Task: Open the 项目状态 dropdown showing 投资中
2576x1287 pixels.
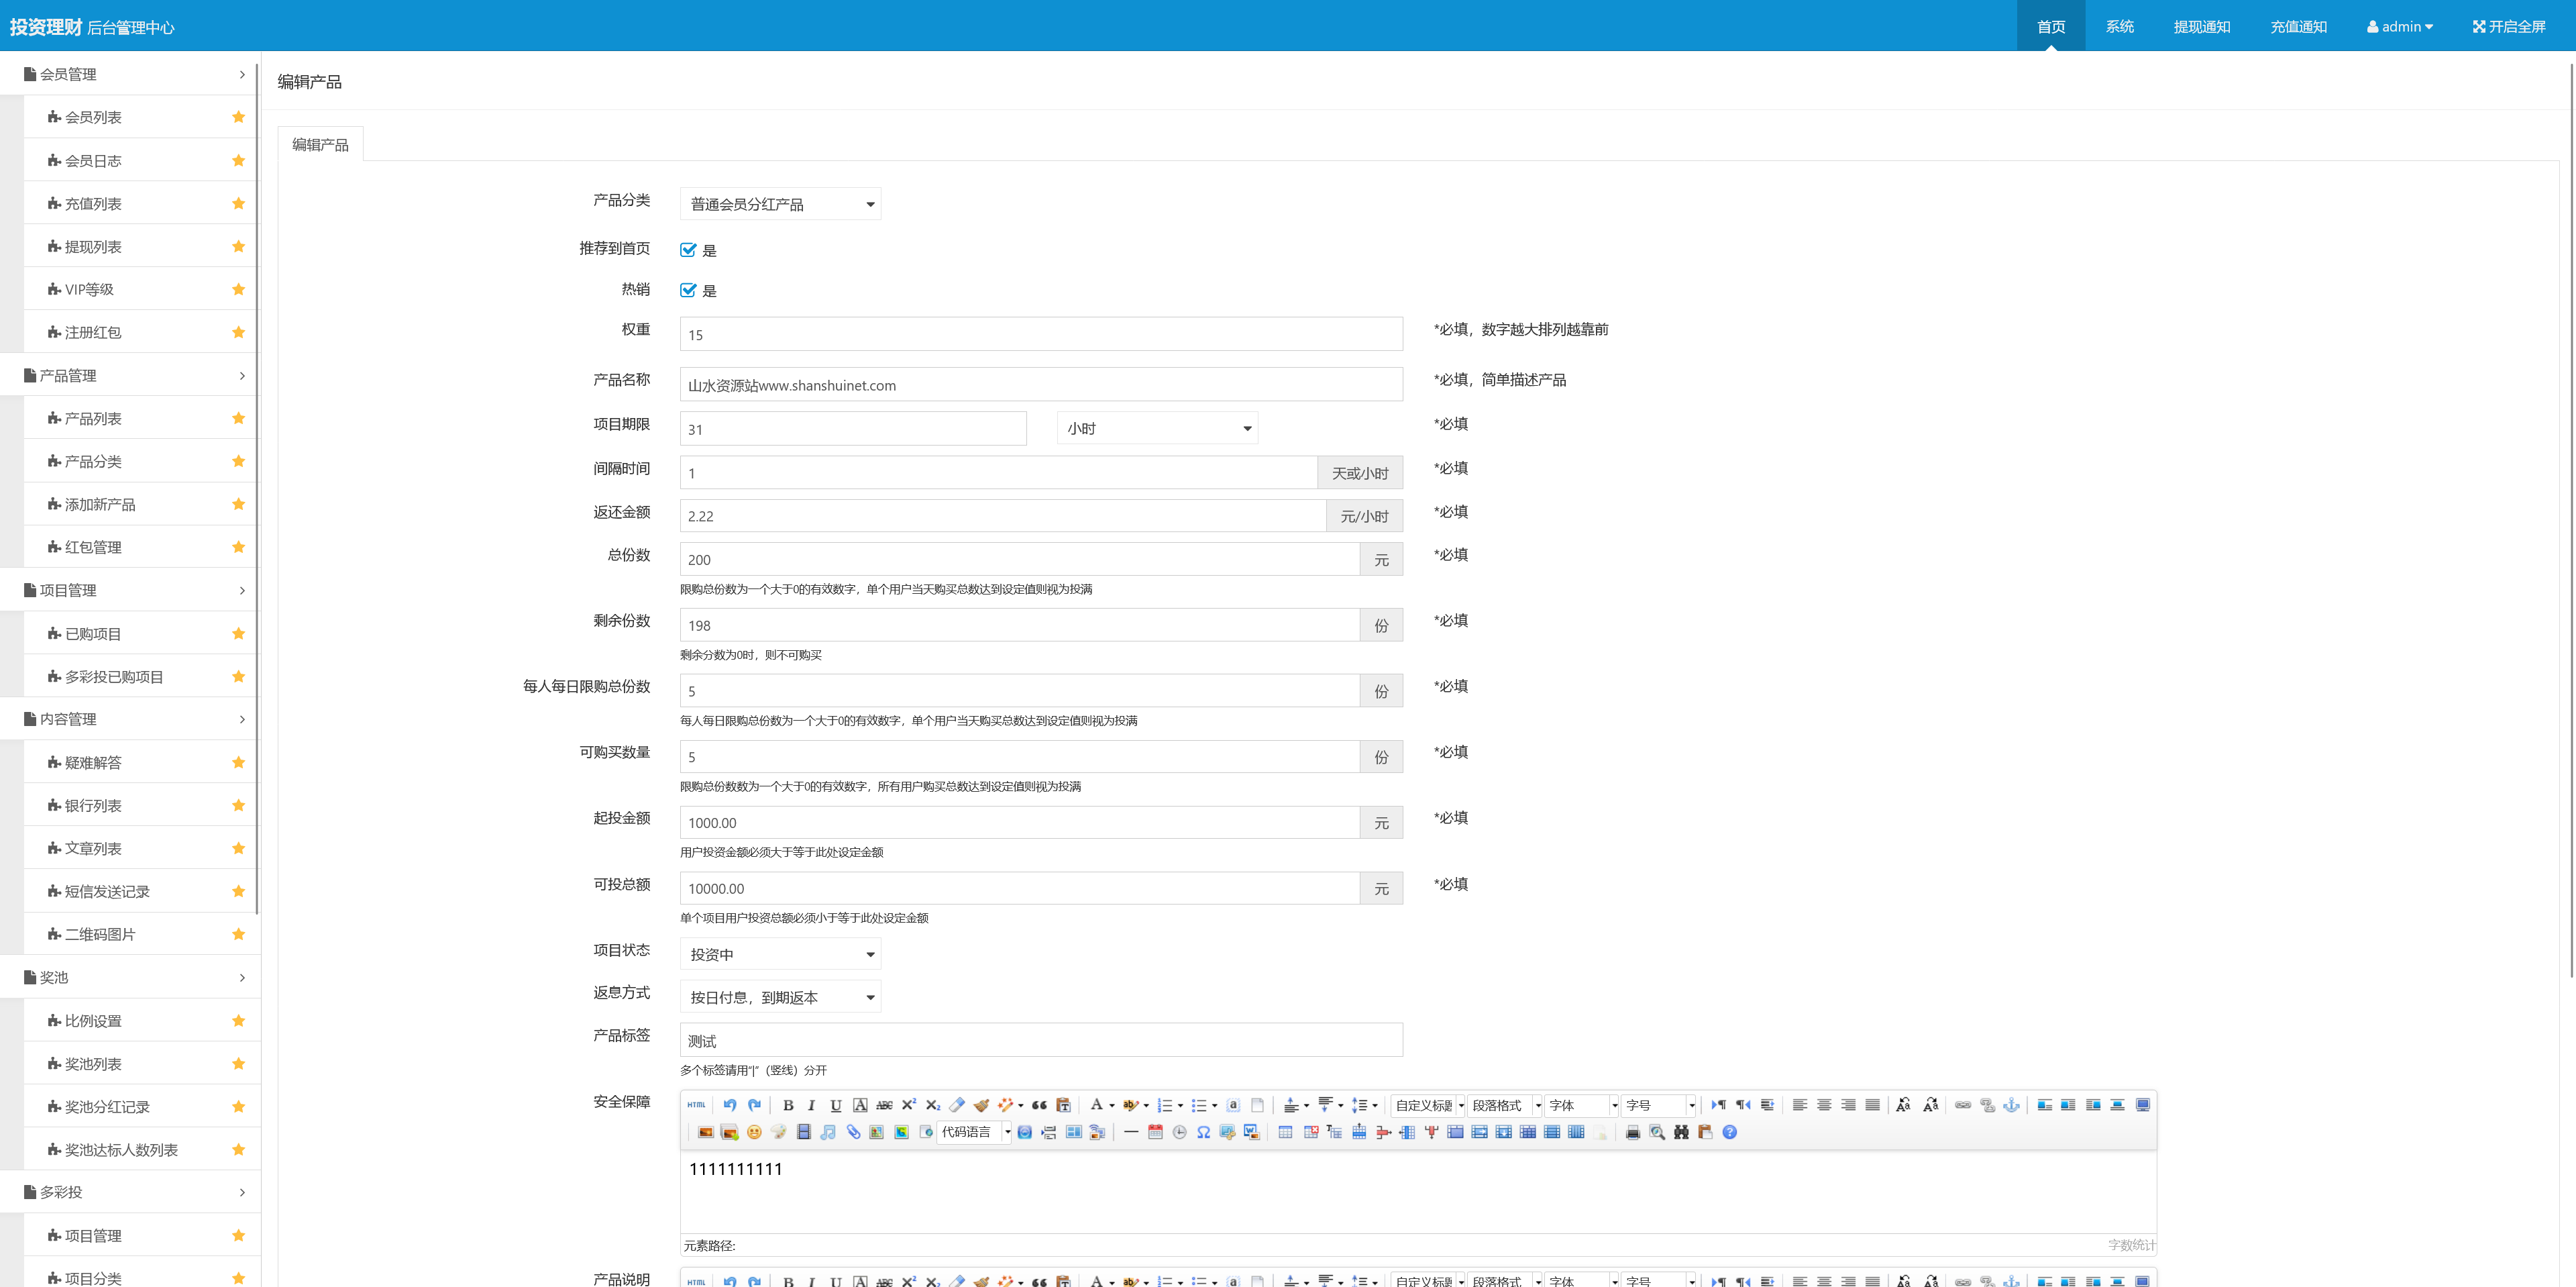Action: (x=780, y=954)
